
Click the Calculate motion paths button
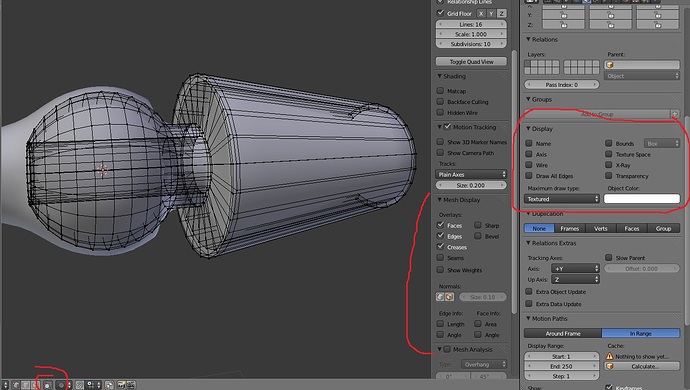(x=642, y=366)
